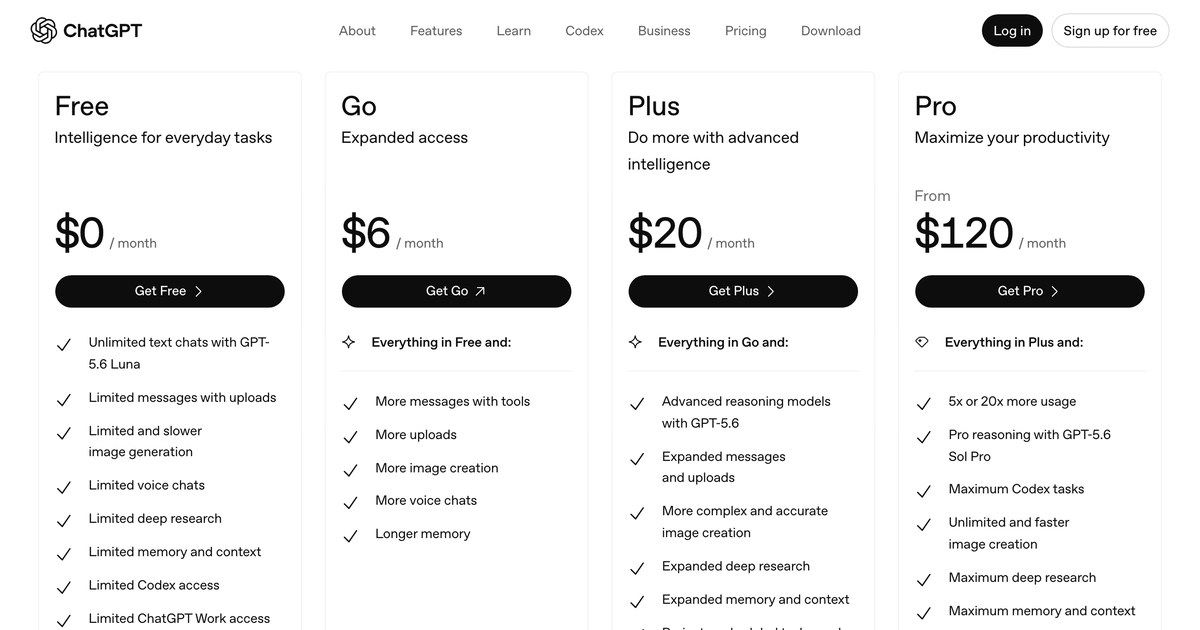Viewport: 1200px width, 630px height.
Task: Open the Features menu in the navigation
Action: click(436, 31)
